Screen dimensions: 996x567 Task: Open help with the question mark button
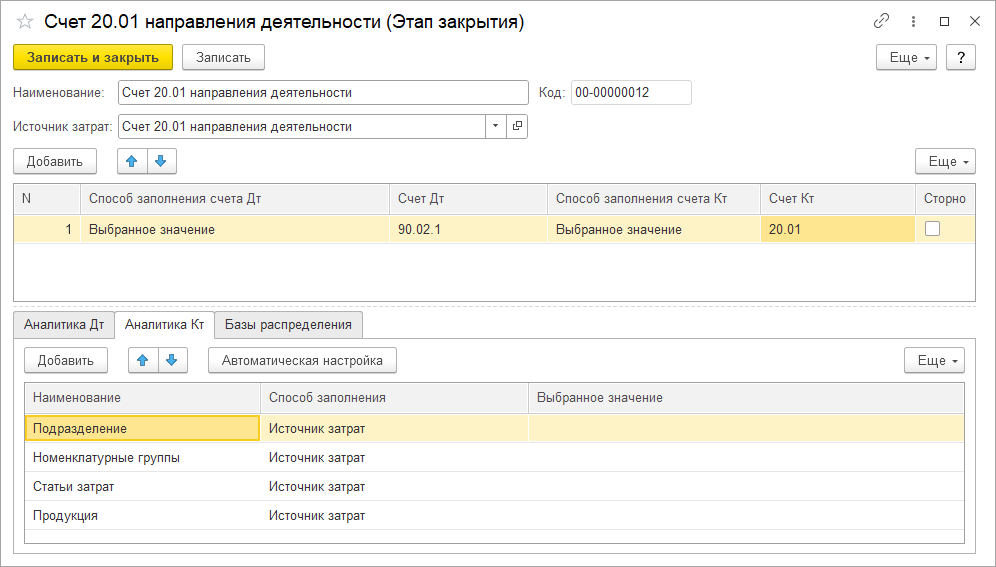click(x=960, y=57)
